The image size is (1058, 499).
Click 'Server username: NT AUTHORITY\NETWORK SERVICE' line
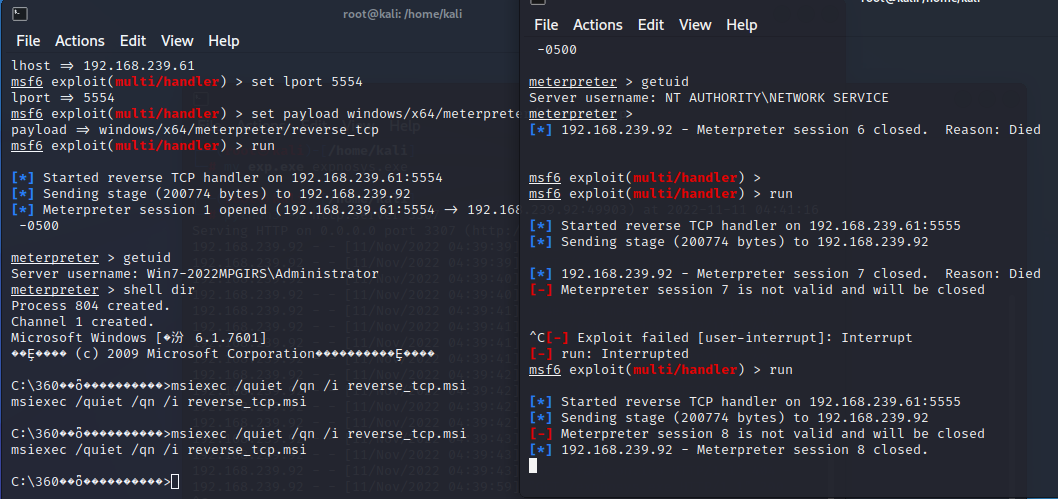[x=708, y=98]
